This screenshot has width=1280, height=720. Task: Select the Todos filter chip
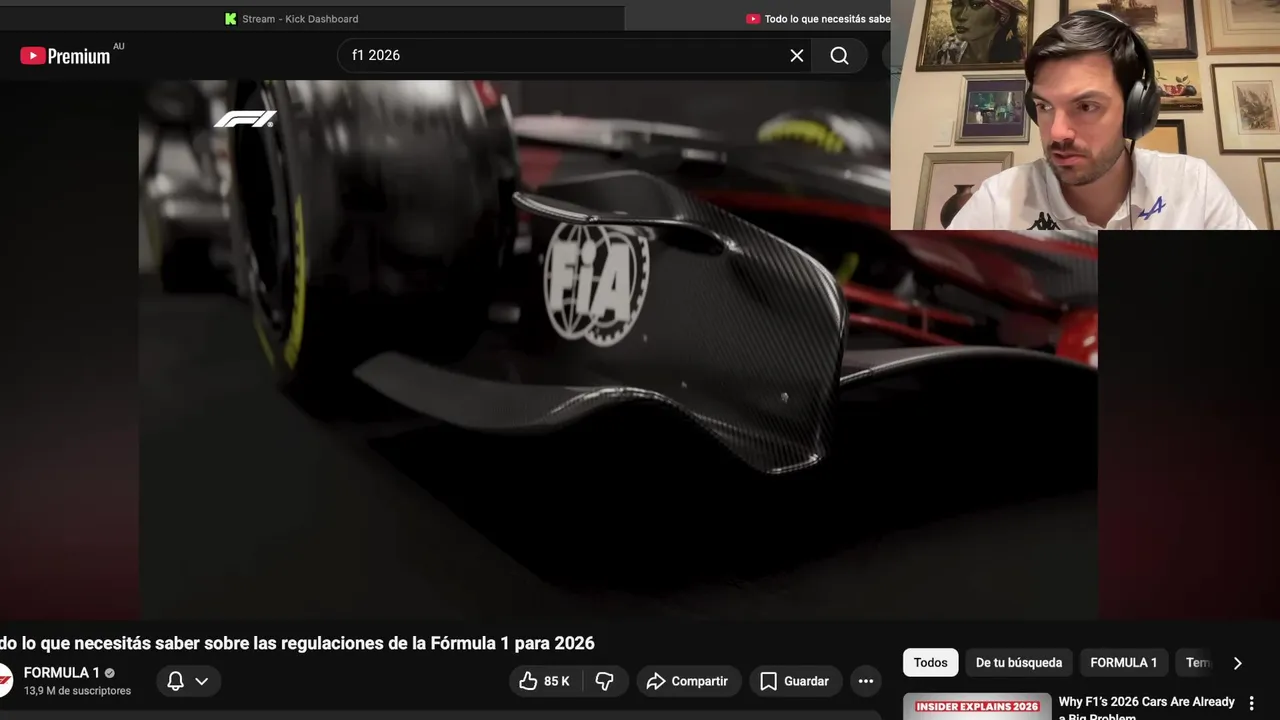tap(931, 663)
